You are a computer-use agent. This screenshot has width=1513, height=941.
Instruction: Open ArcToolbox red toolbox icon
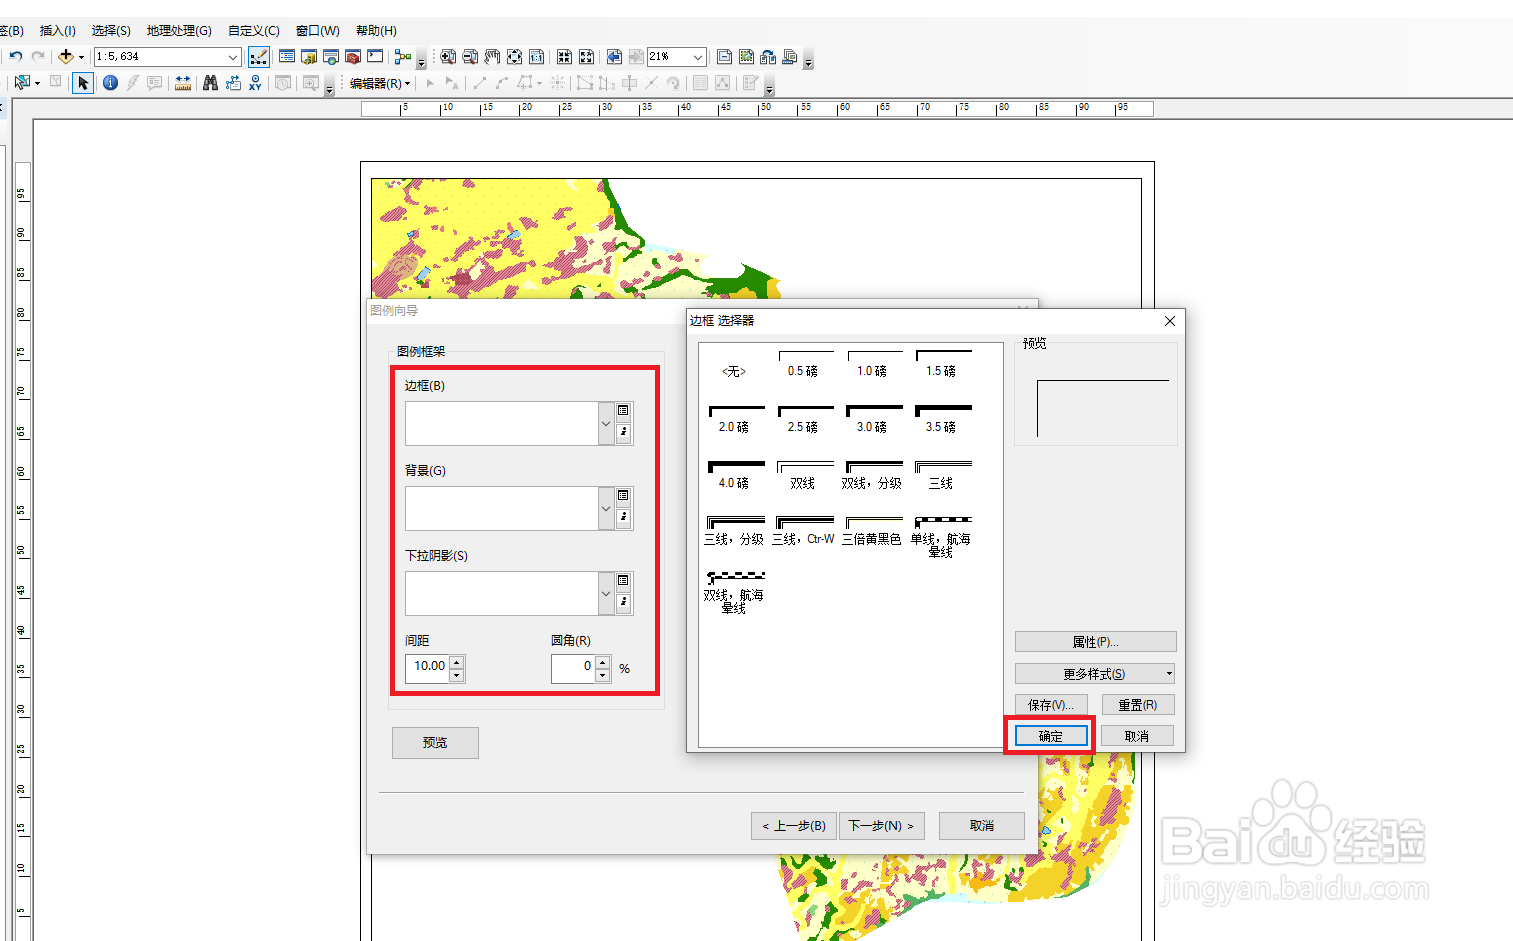pyautogui.click(x=353, y=57)
